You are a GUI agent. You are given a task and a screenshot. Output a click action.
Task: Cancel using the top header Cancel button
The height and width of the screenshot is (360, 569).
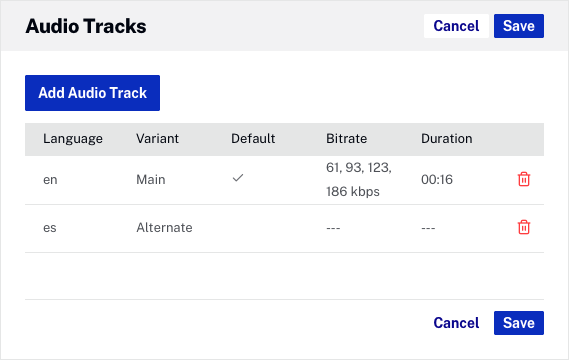tap(456, 26)
